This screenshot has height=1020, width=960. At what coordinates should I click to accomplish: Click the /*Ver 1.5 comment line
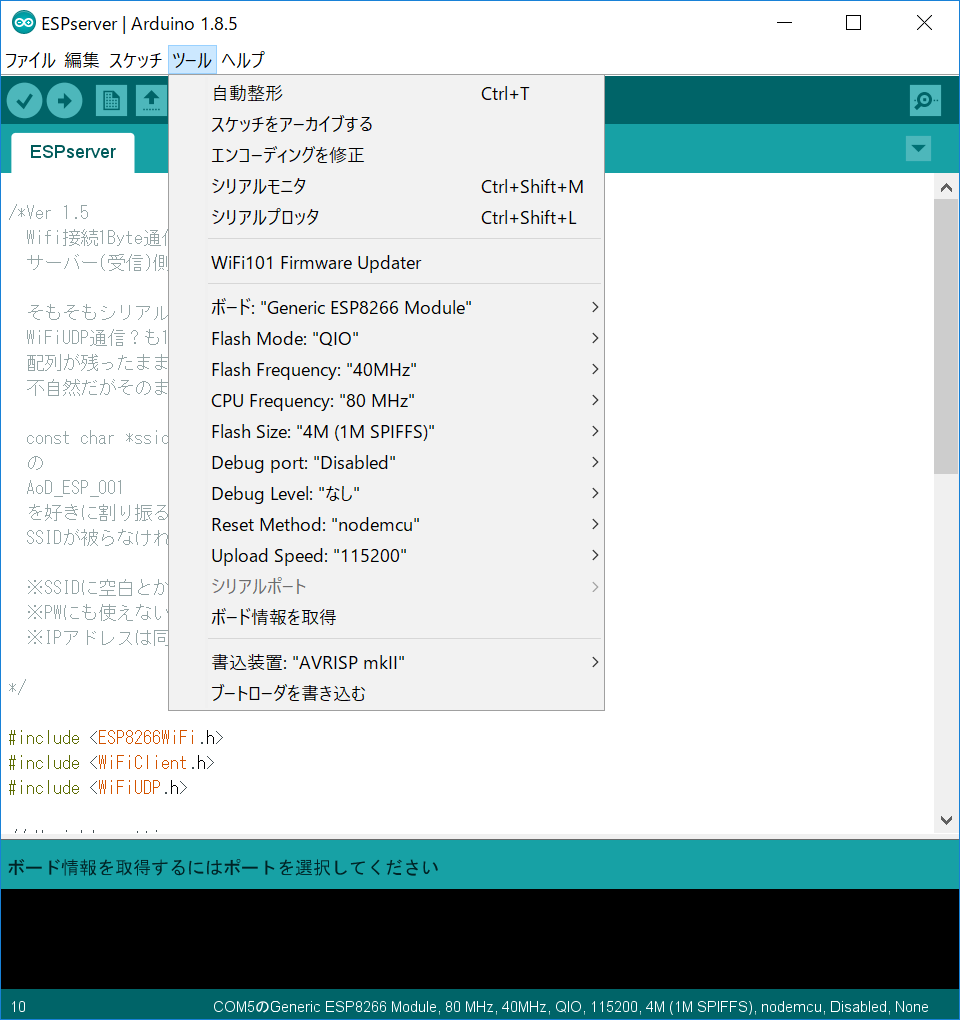click(x=49, y=213)
